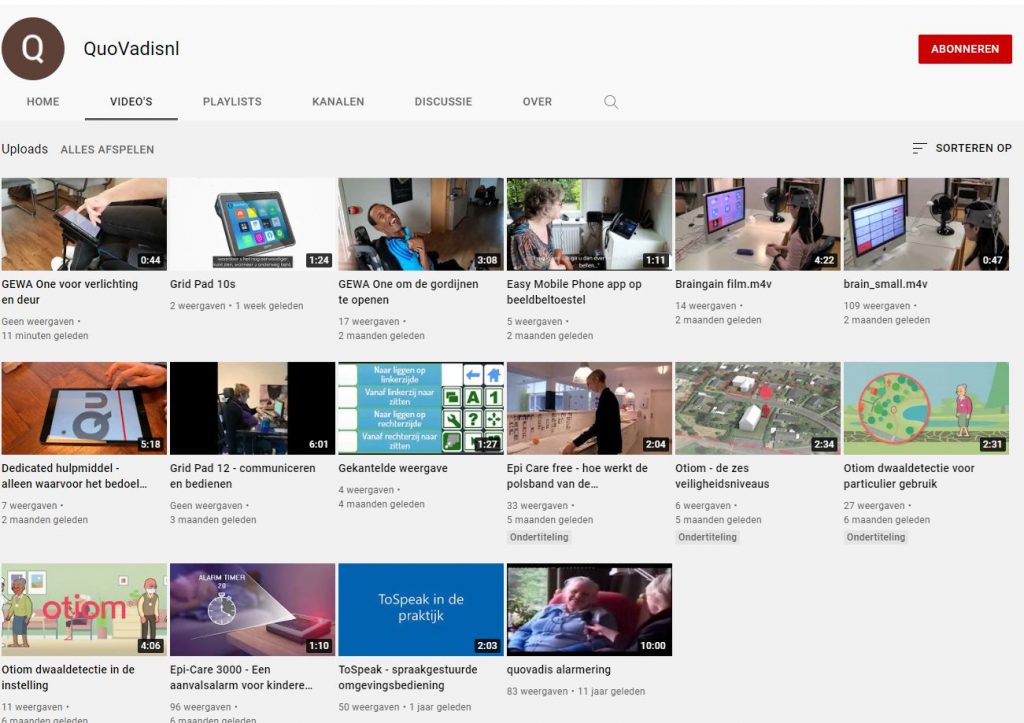The height and width of the screenshot is (723, 1024).
Task: Open Grid Pad 12 communiceren thumbnail
Action: (252, 408)
